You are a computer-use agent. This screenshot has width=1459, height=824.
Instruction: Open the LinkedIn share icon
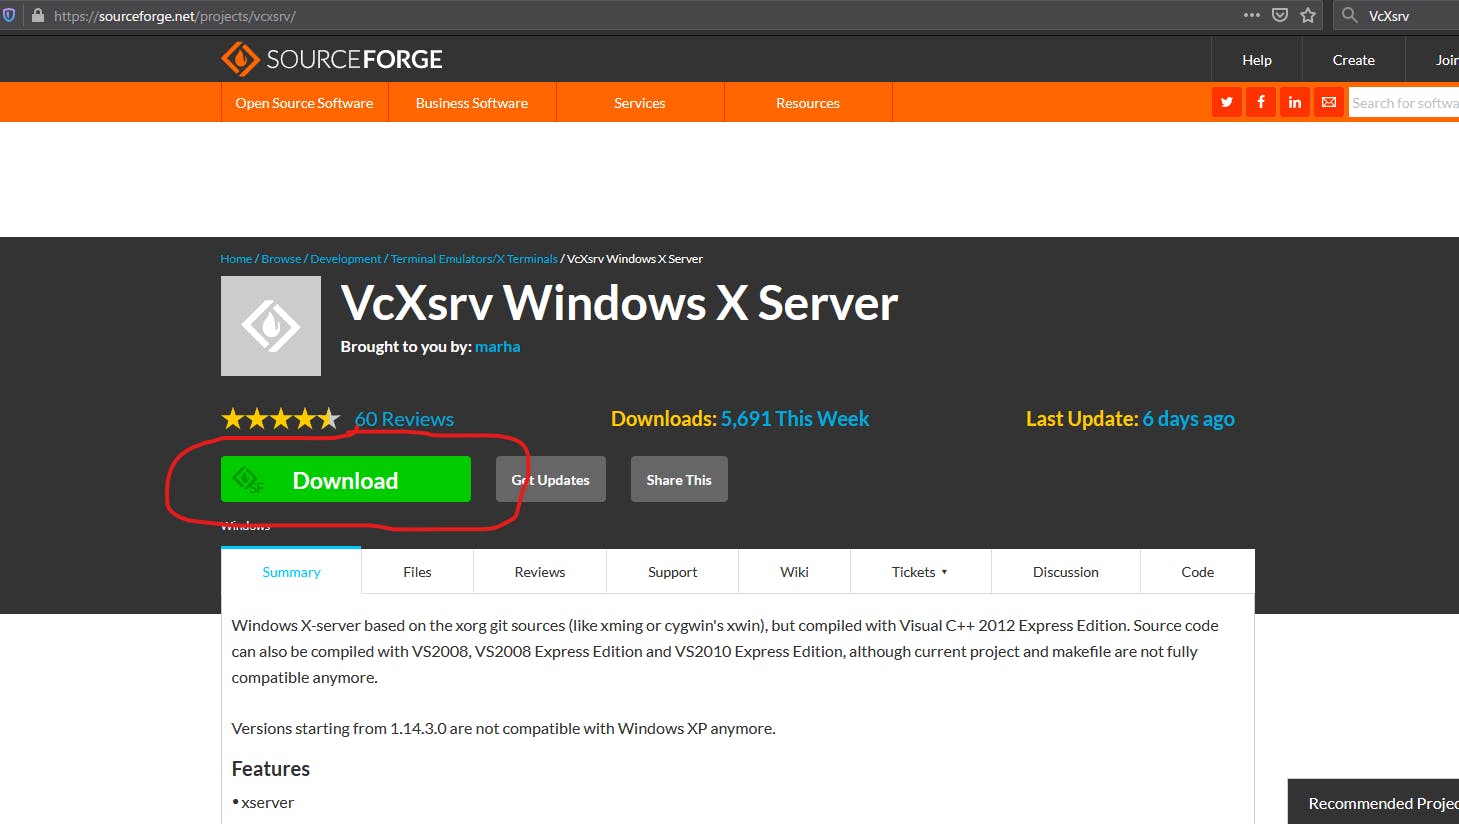tap(1295, 102)
